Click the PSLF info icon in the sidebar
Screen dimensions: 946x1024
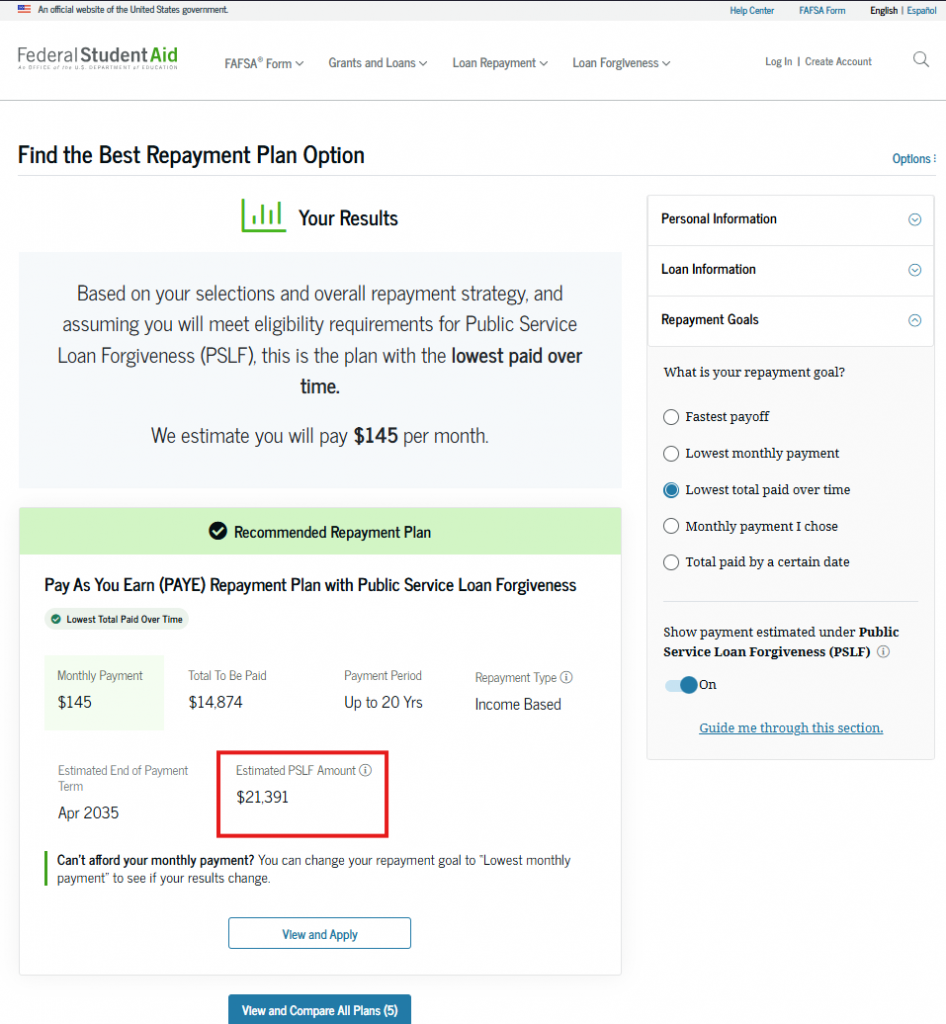pos(882,651)
